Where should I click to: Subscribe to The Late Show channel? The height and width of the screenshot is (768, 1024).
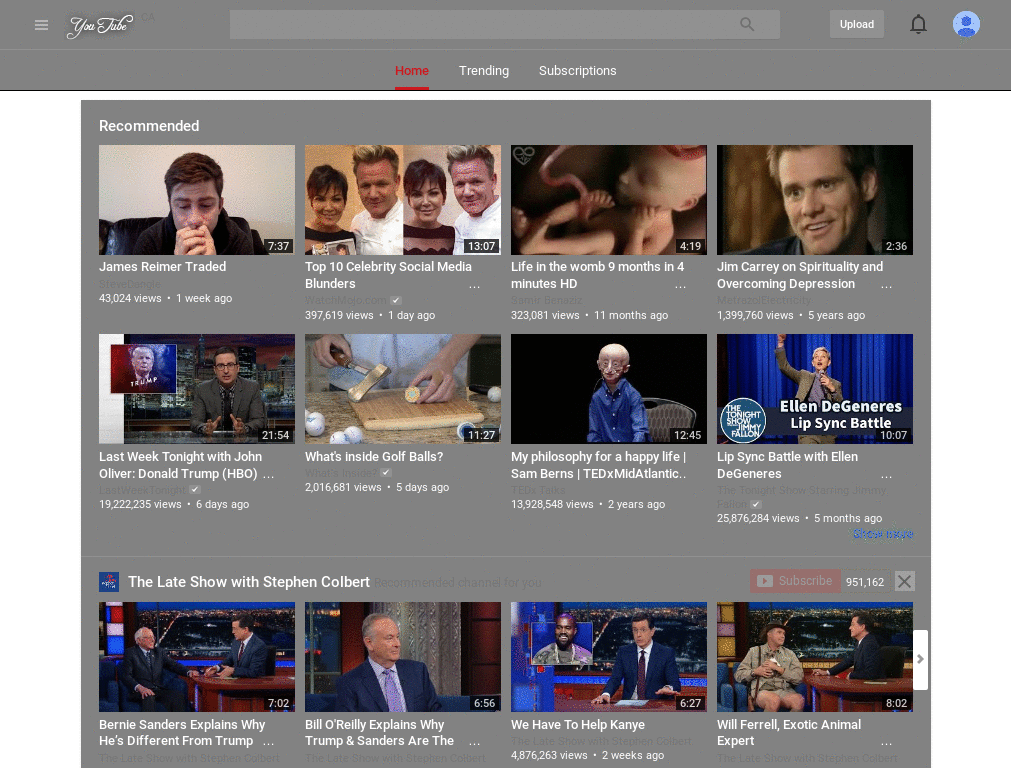(x=795, y=581)
